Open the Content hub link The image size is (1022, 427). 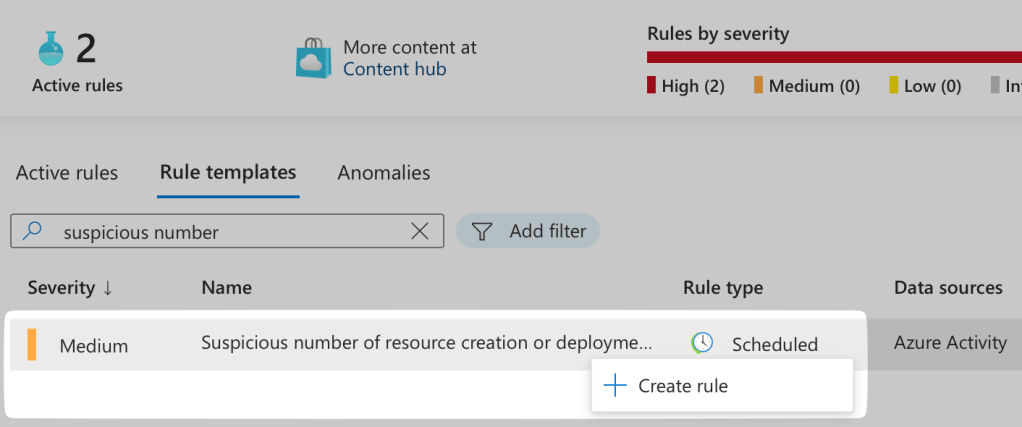tap(394, 69)
